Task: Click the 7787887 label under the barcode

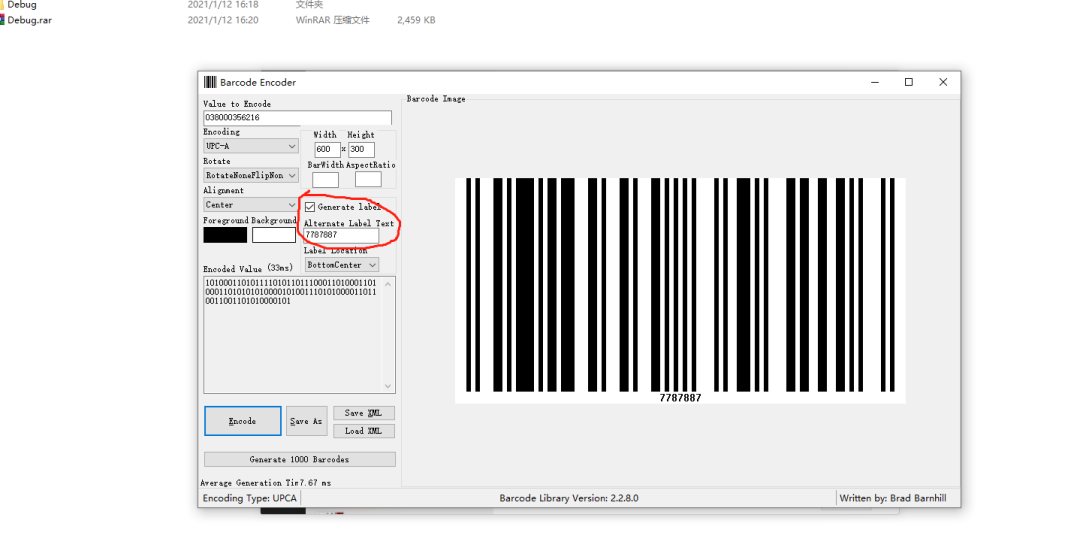Action: (680, 398)
